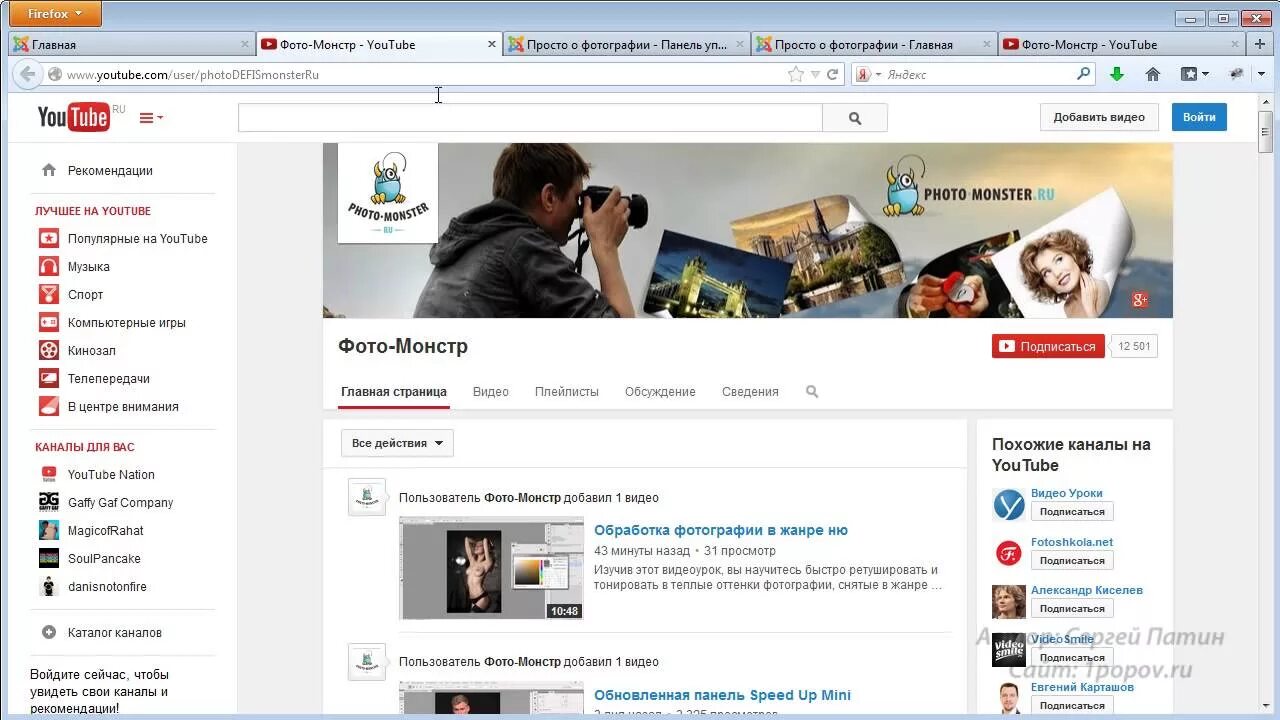The image size is (1280, 720).
Task: Click the YouTube search input field
Action: point(530,118)
